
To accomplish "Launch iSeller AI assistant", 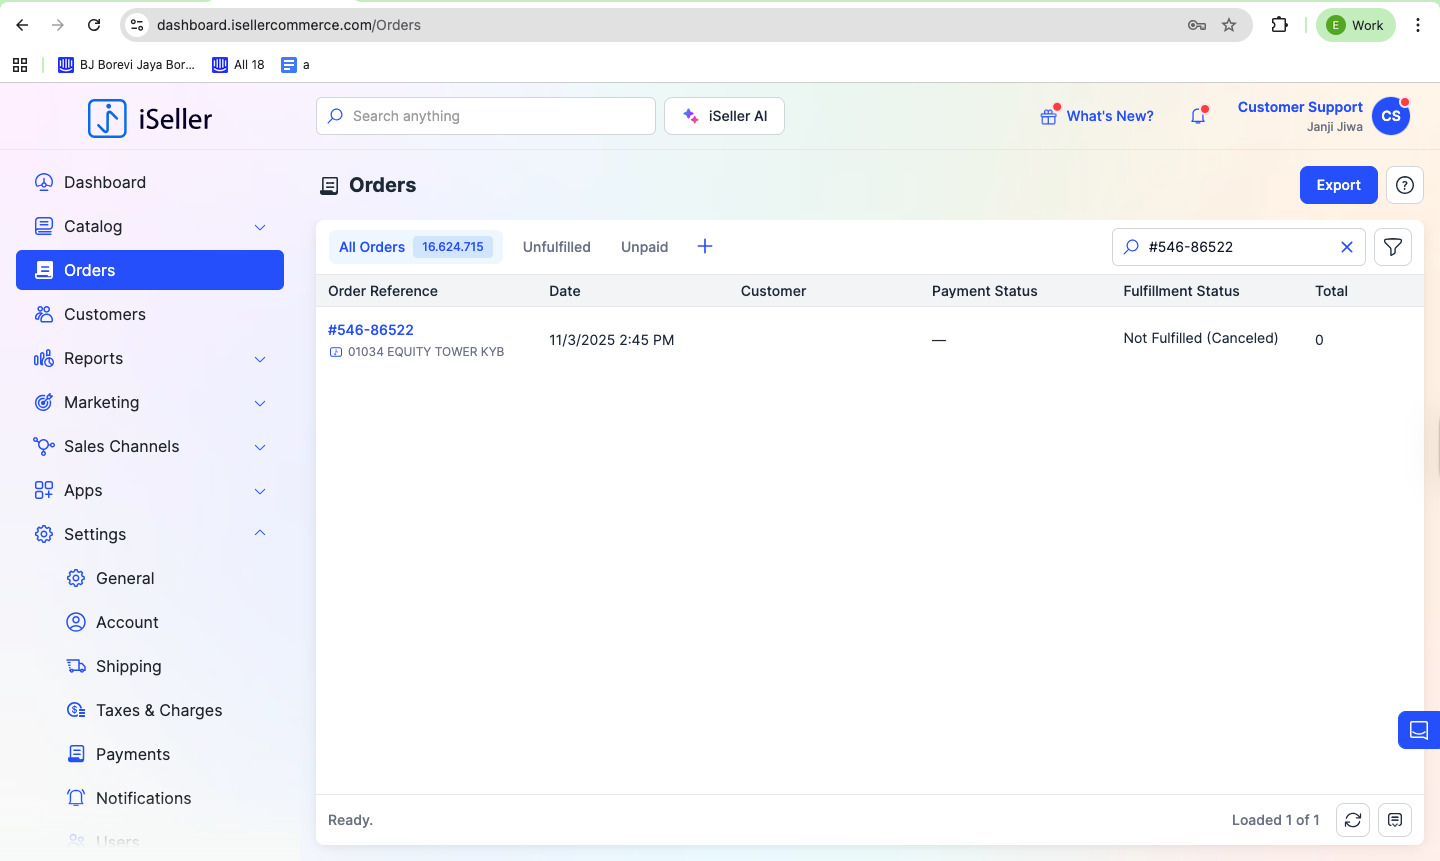I will coord(724,116).
